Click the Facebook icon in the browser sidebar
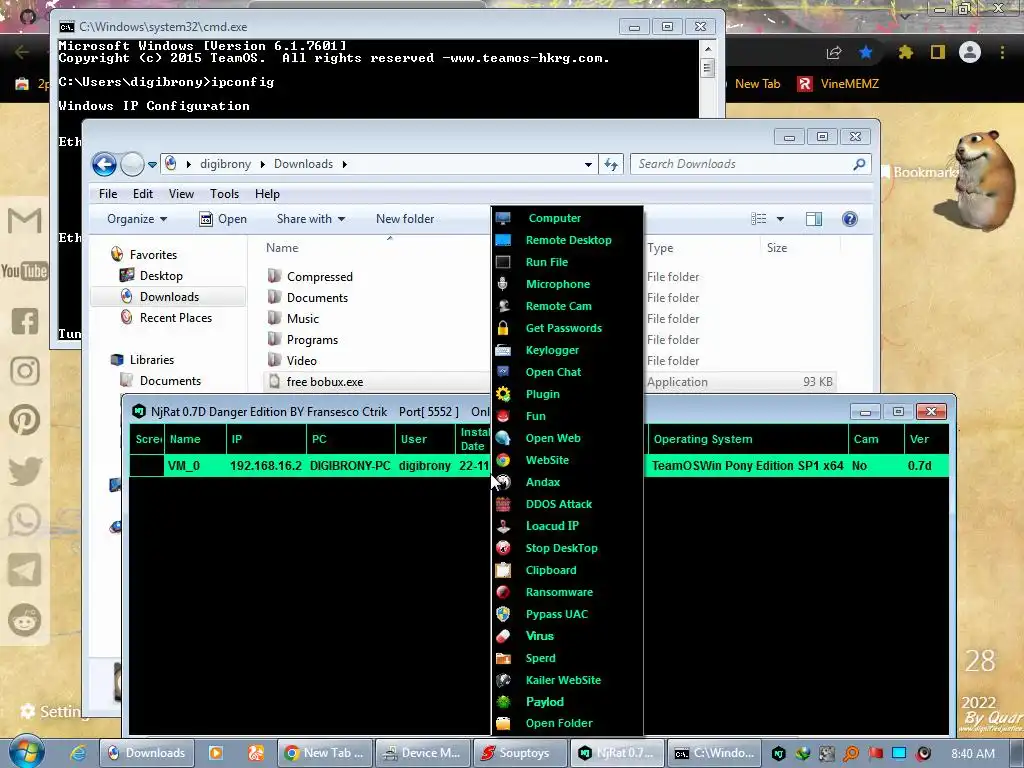The height and width of the screenshot is (768, 1024). coord(24,321)
